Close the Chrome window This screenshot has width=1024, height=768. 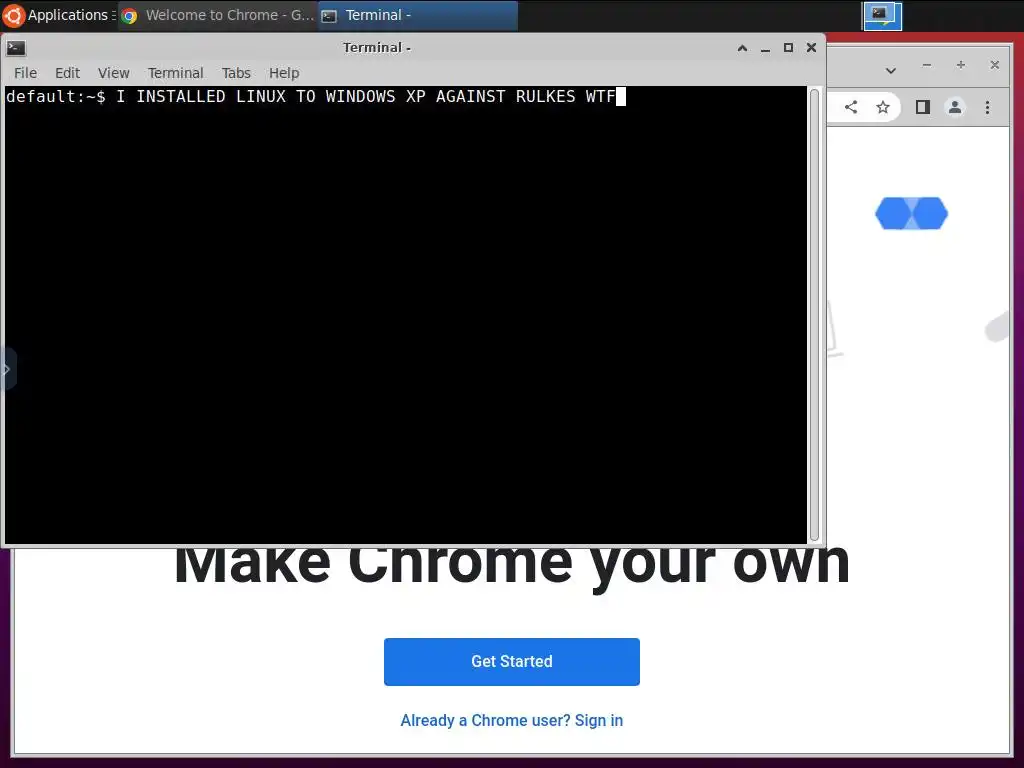point(995,65)
